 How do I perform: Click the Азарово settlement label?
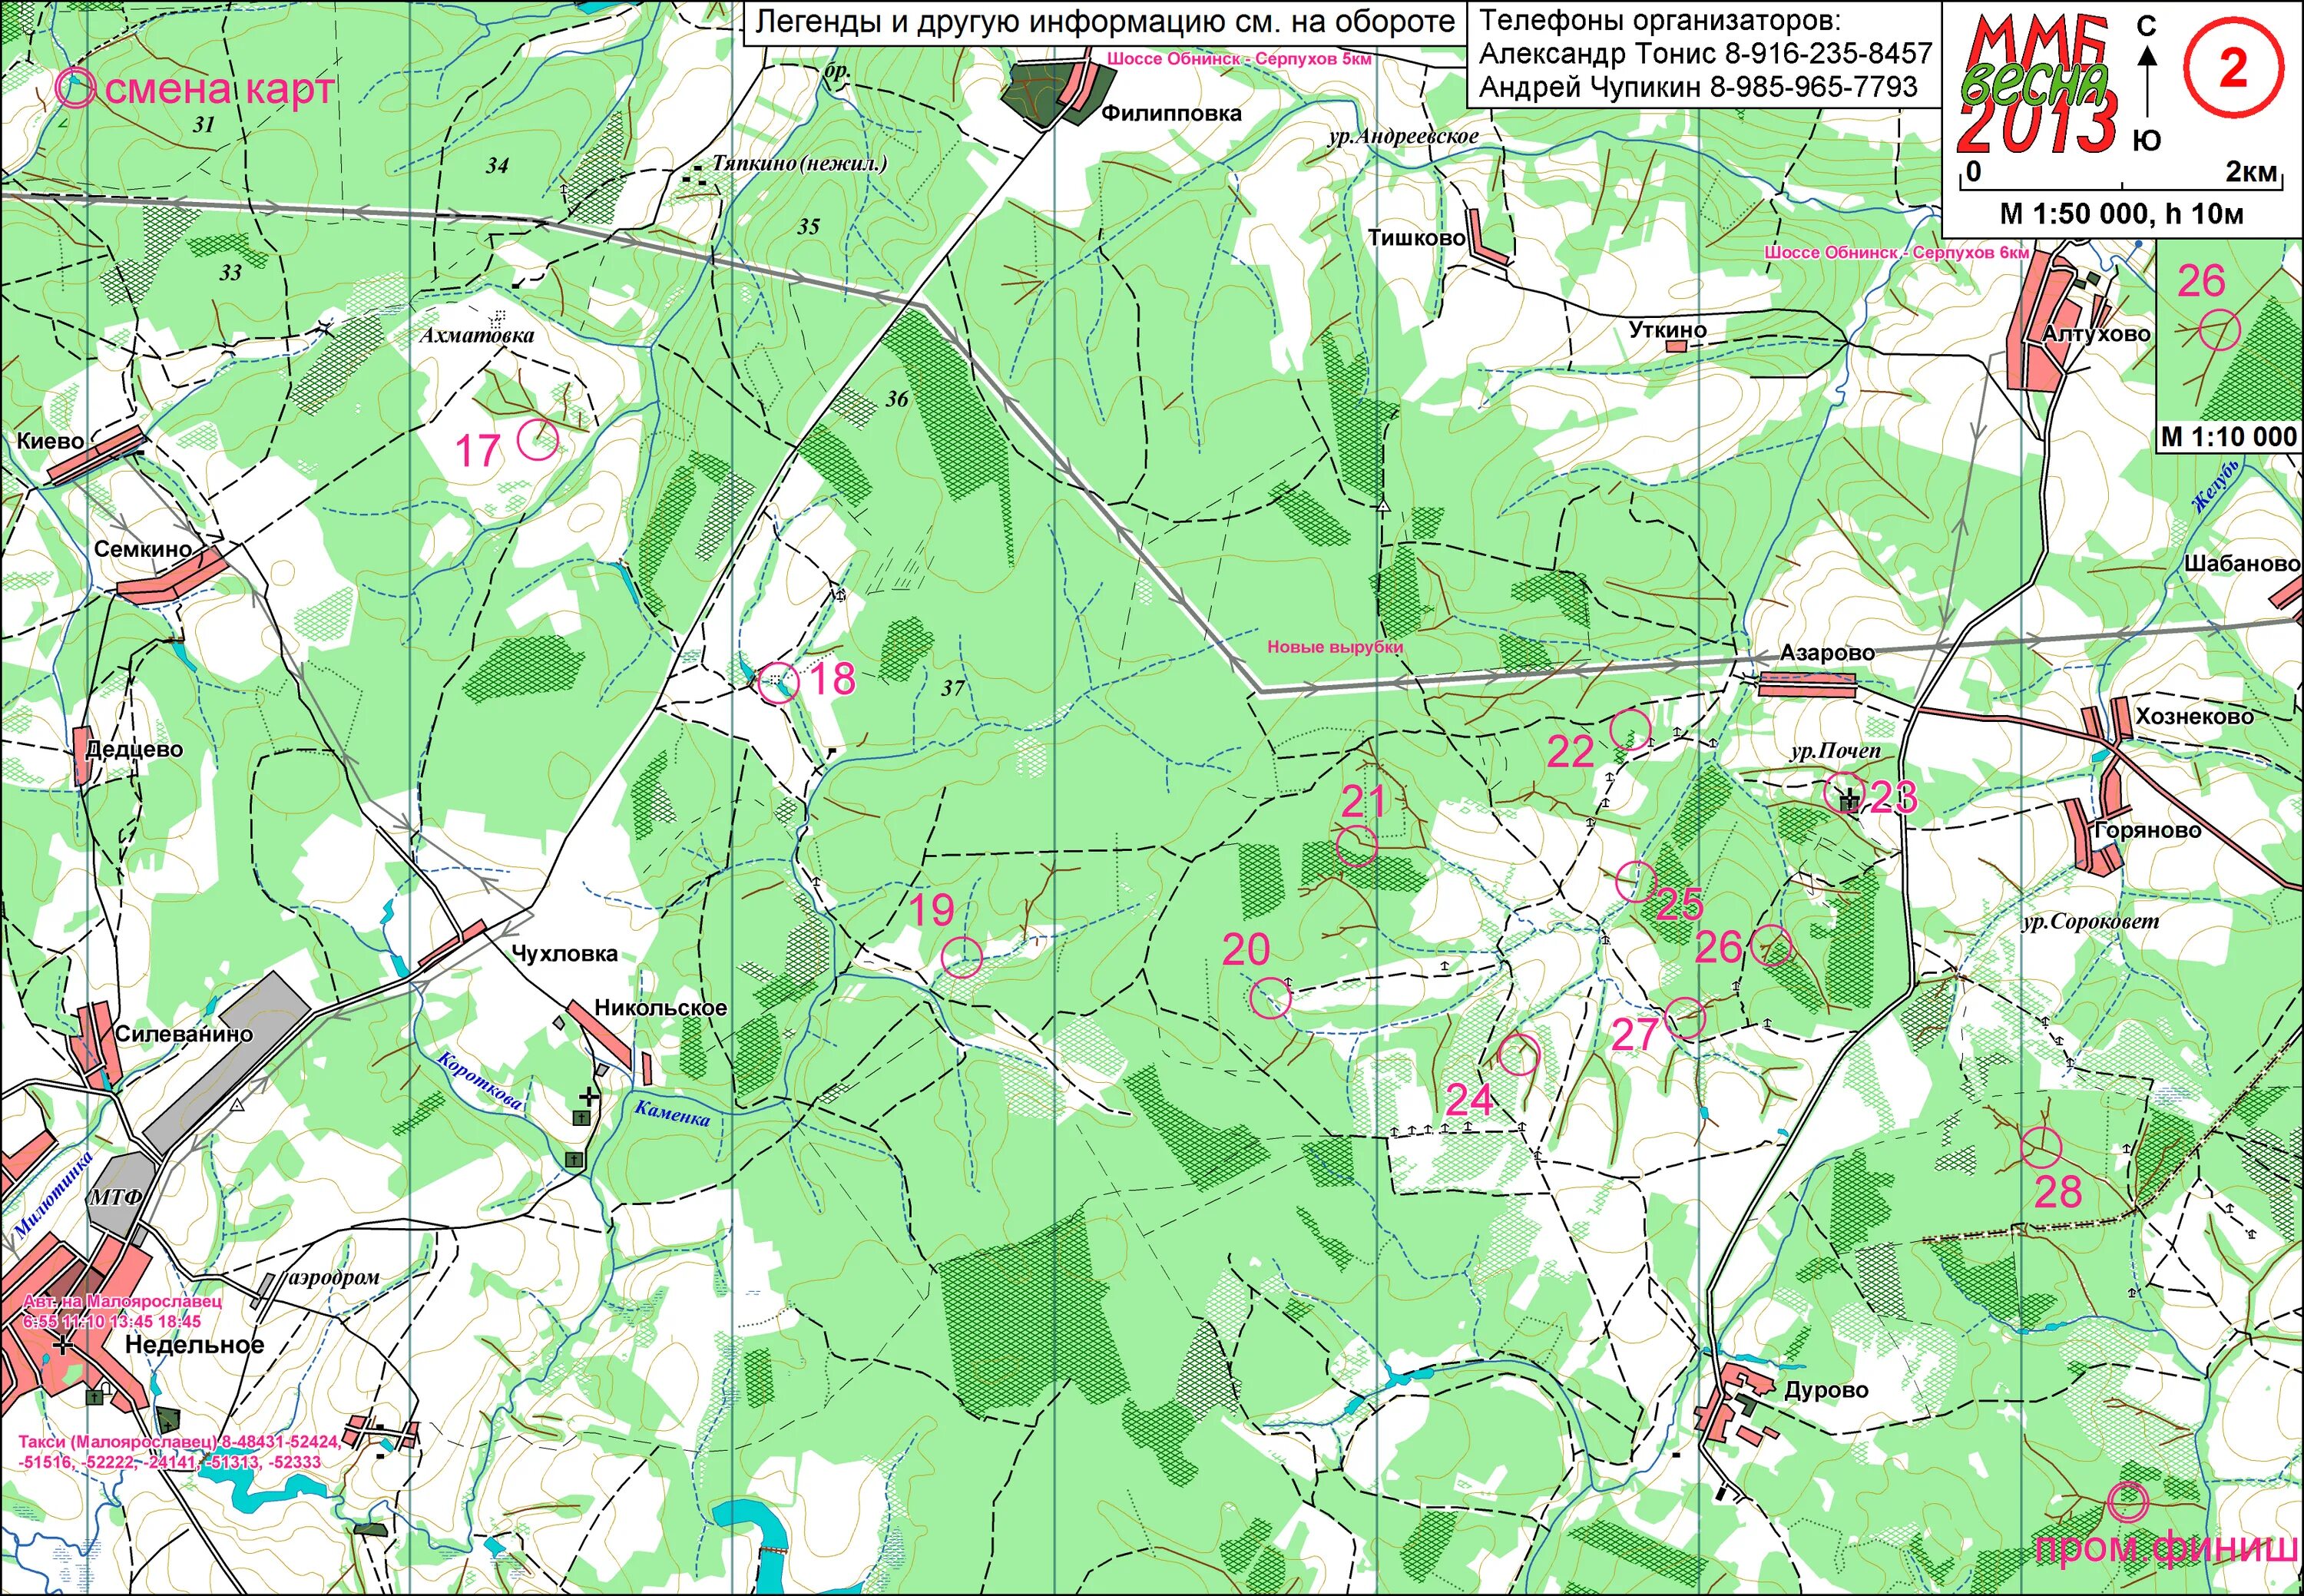tap(1826, 653)
